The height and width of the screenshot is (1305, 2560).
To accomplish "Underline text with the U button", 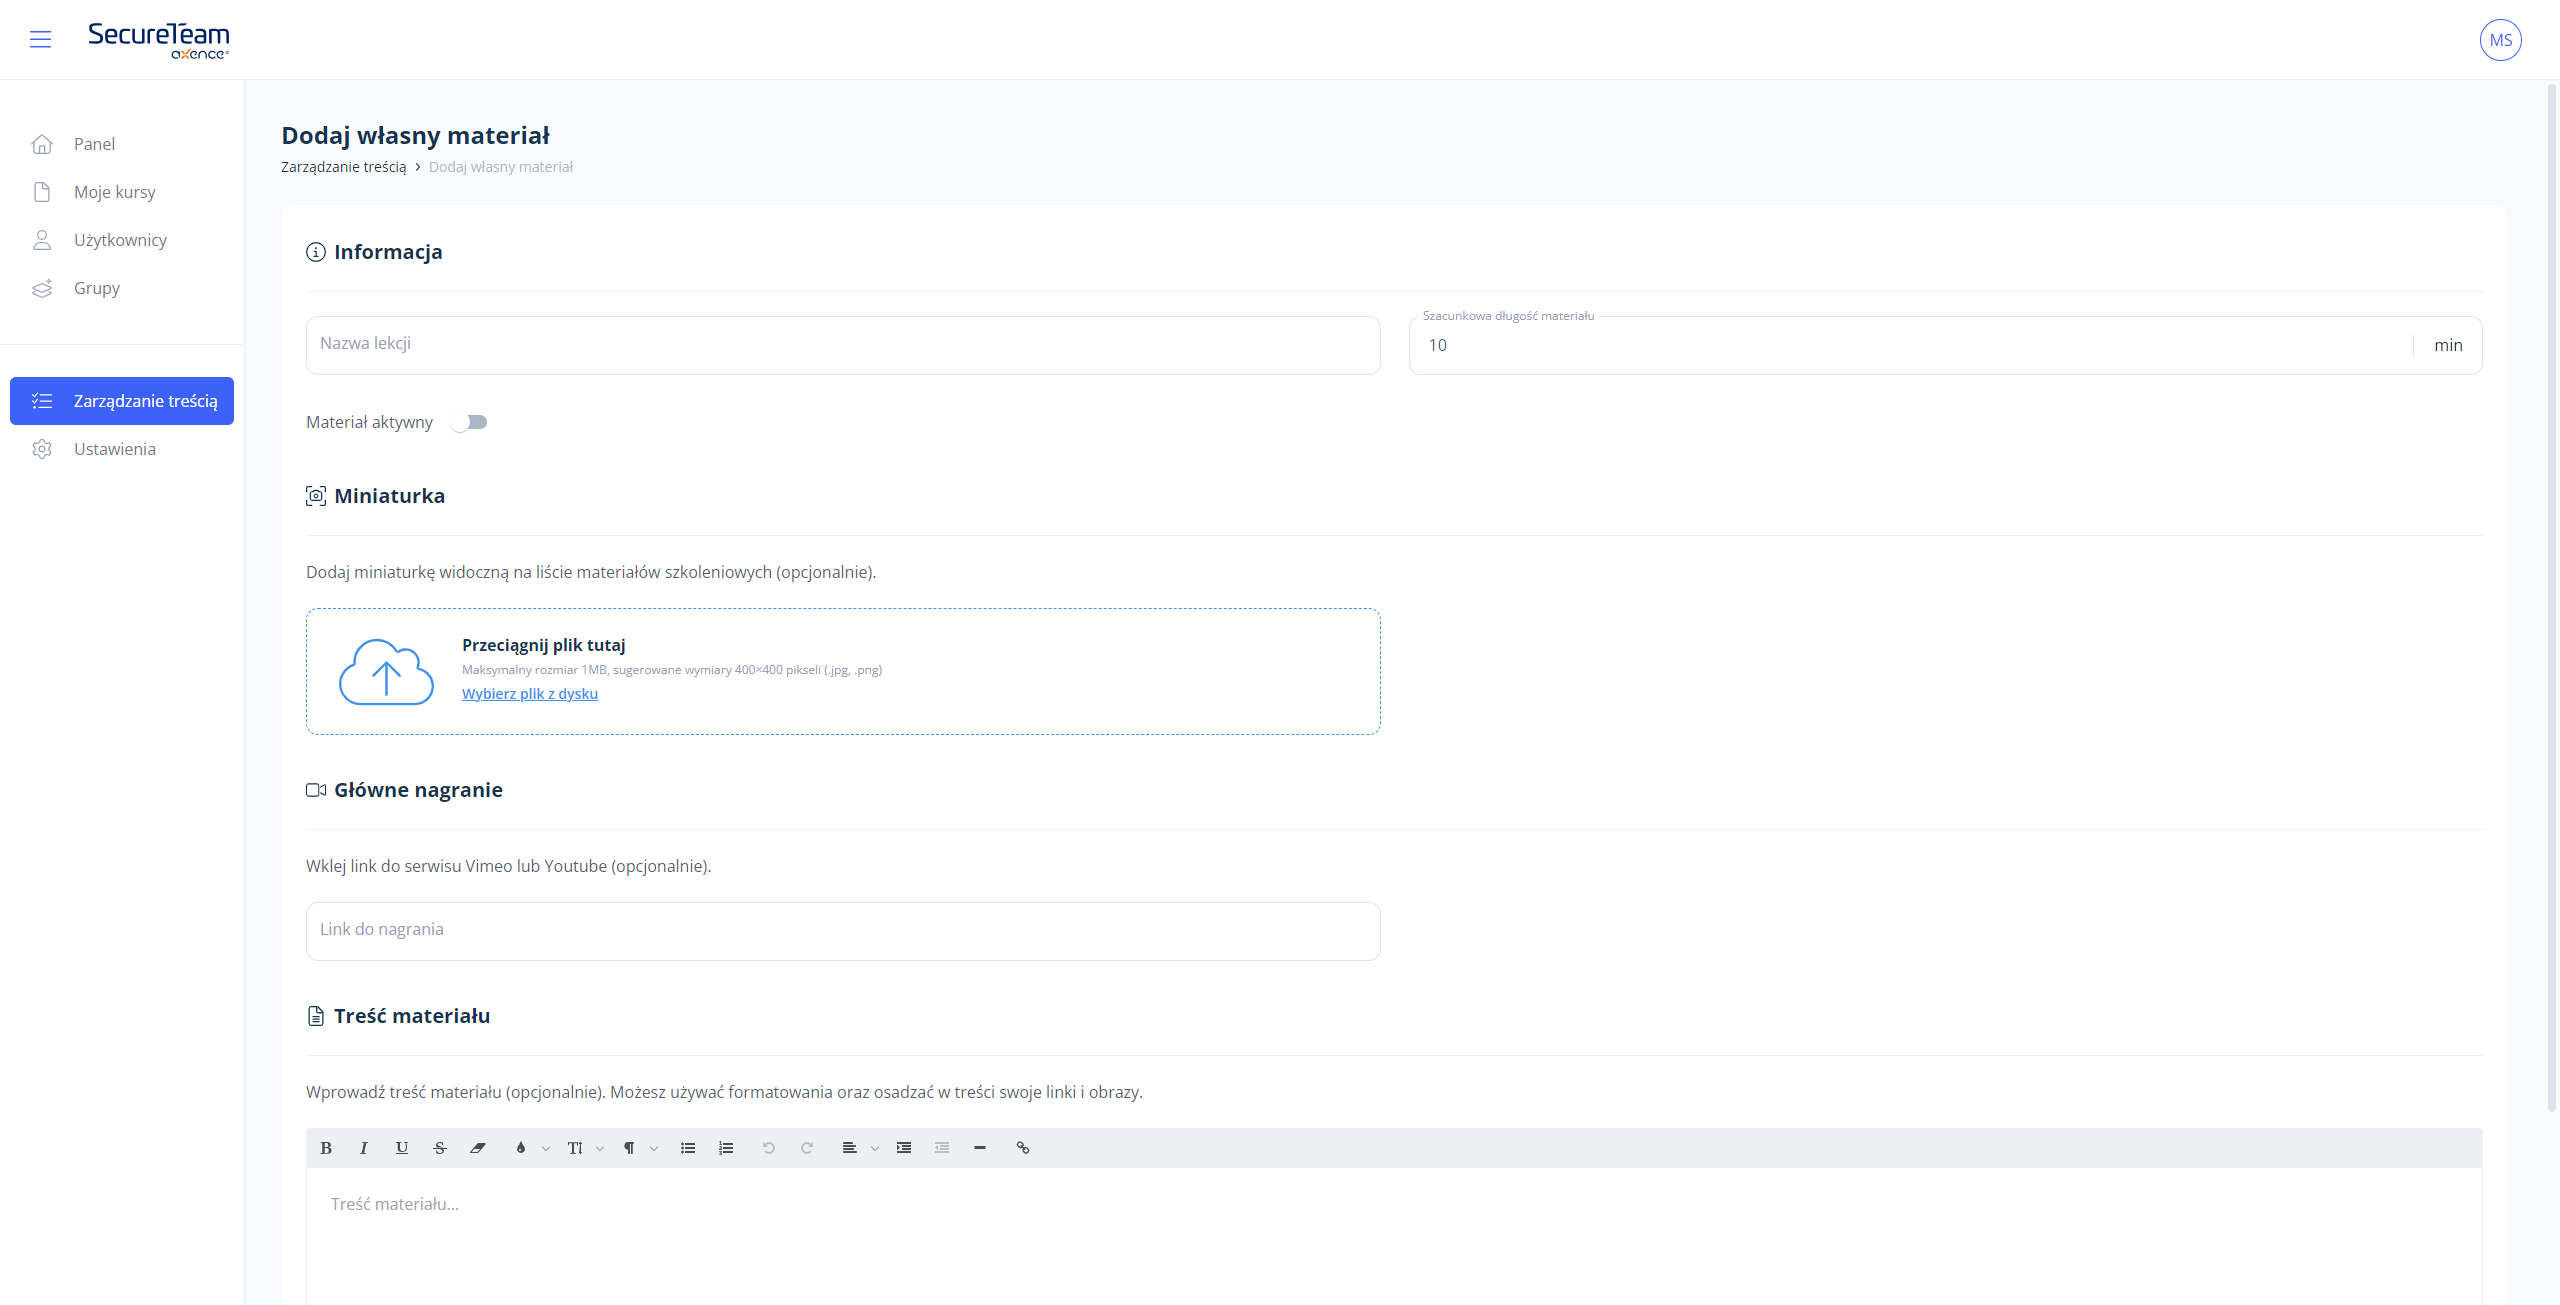I will pyautogui.click(x=402, y=1148).
